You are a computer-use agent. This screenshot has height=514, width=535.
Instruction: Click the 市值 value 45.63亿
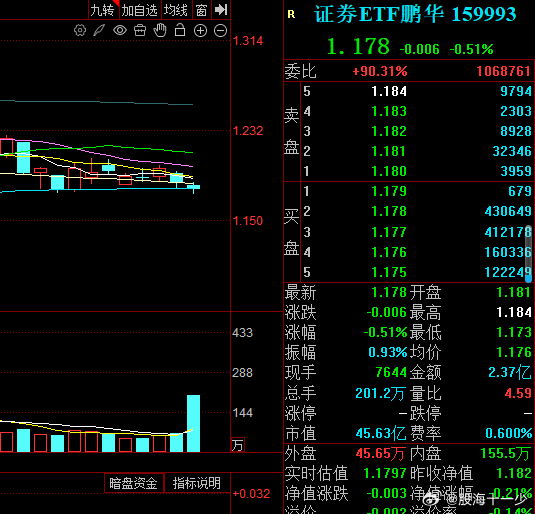point(381,433)
